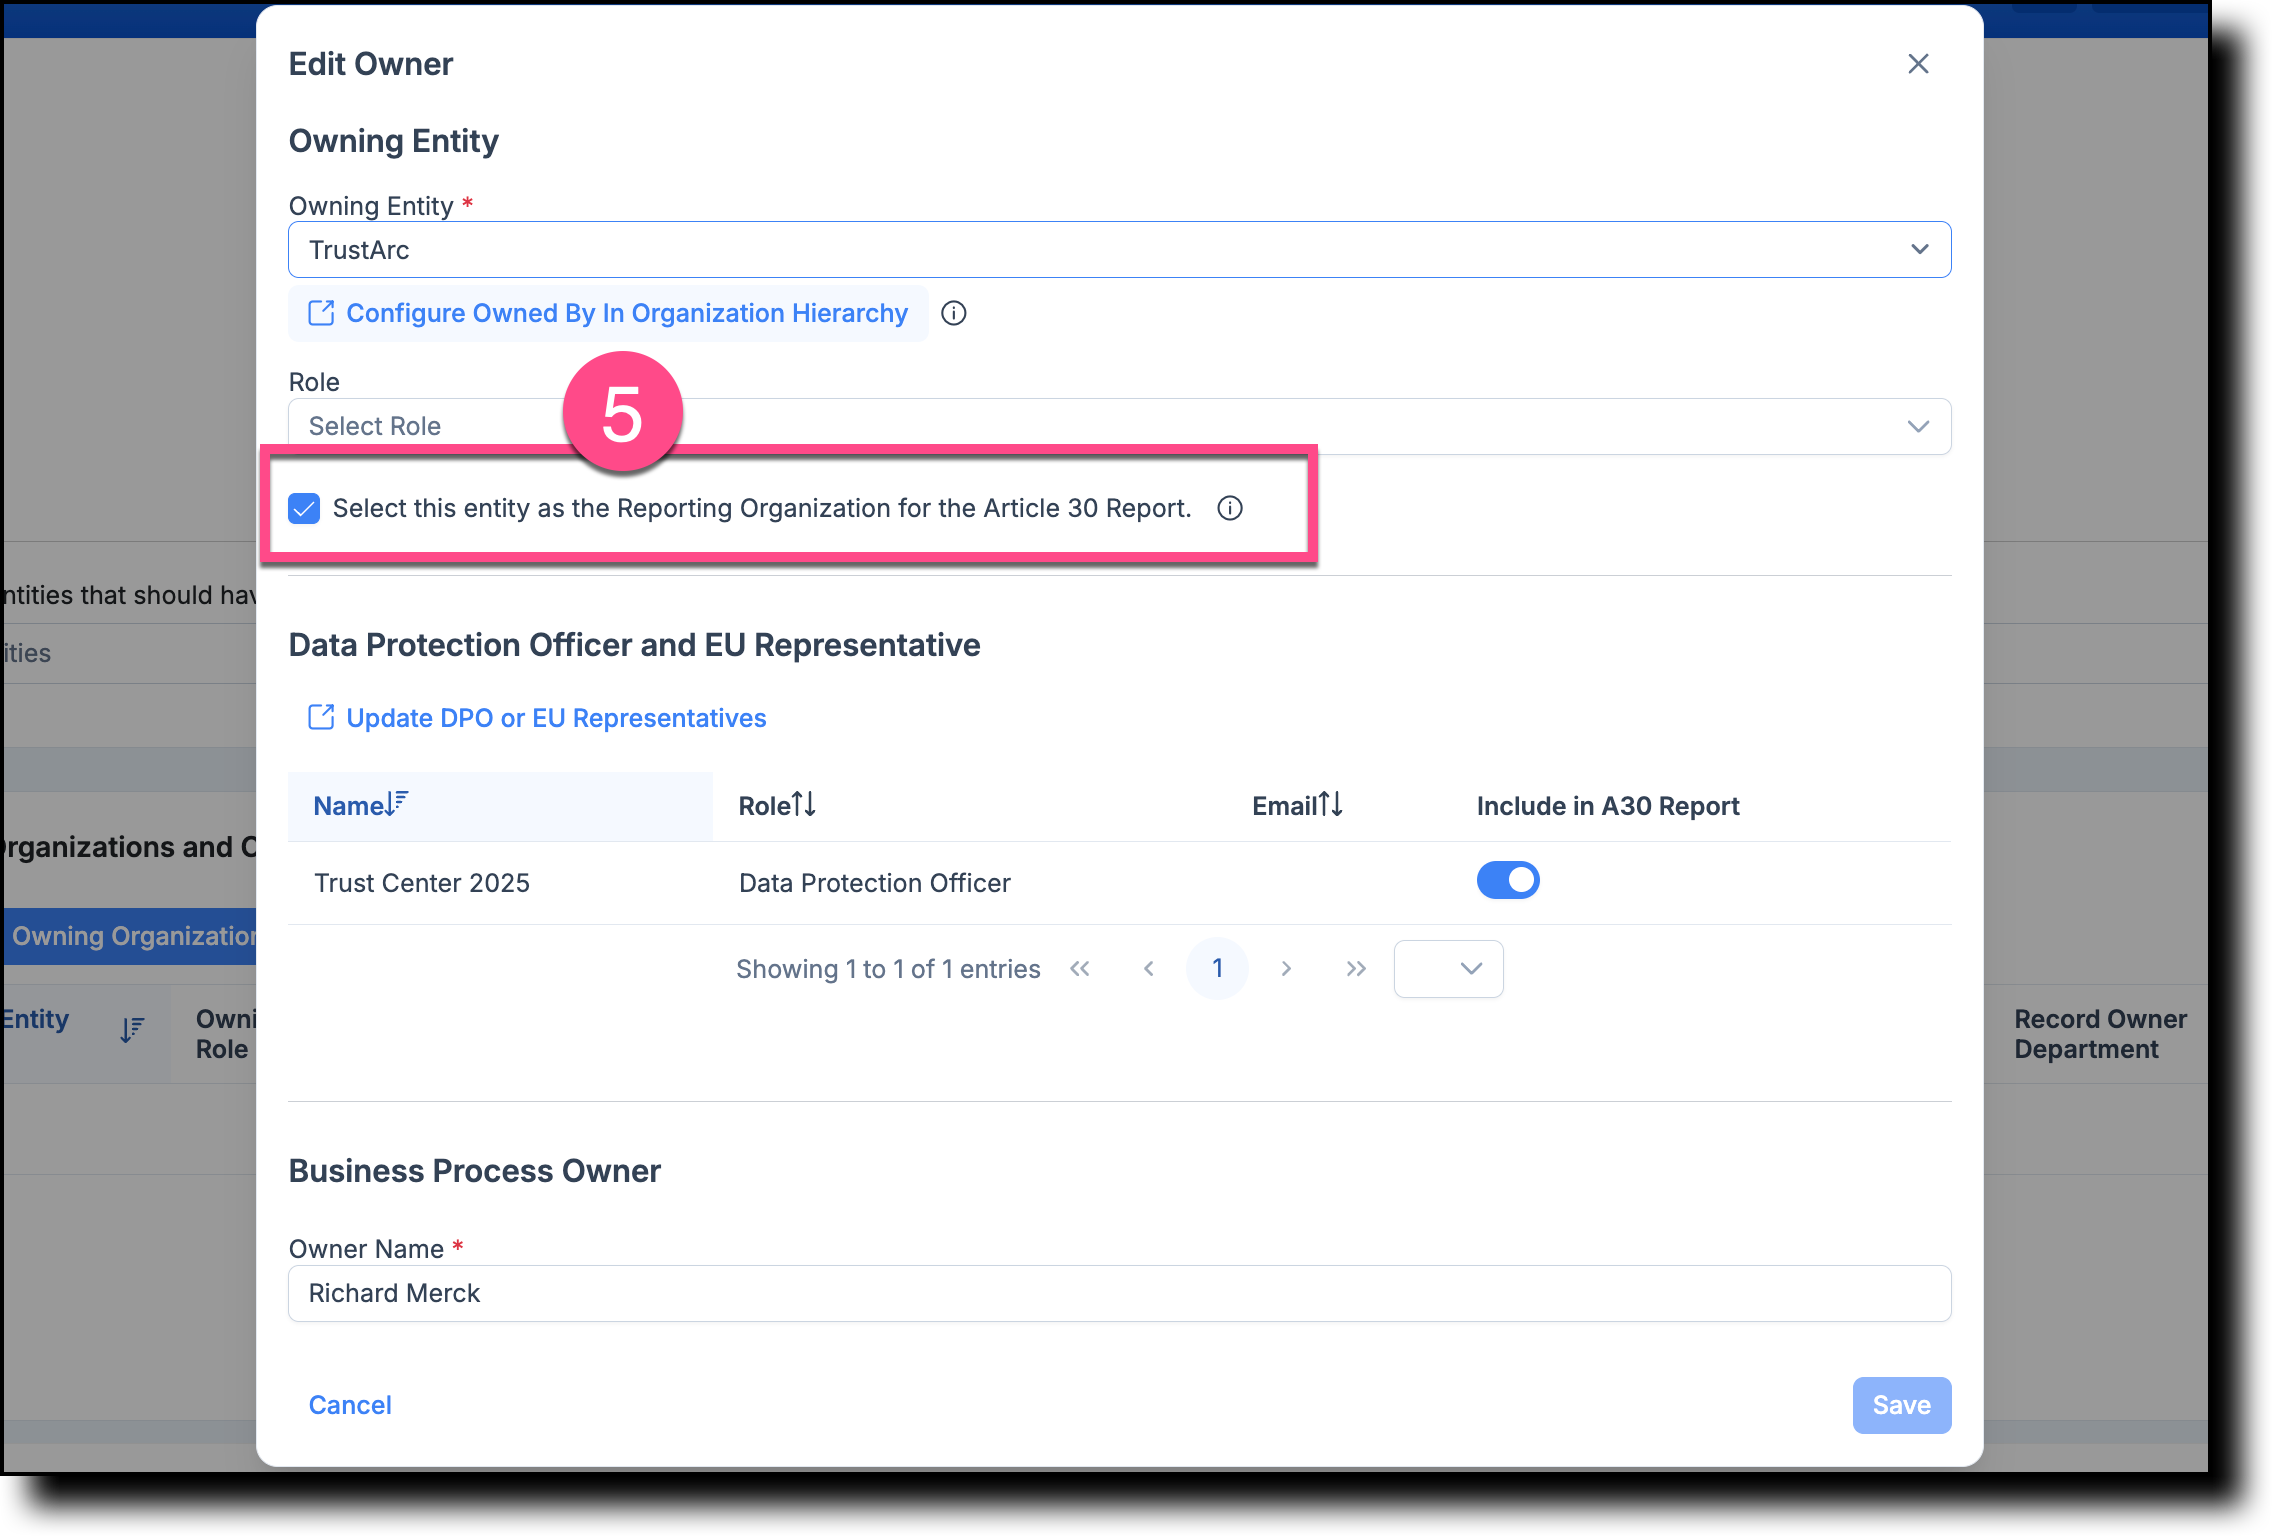The height and width of the screenshot is (1536, 2272).
Task: Click the info icon beside Configure Owned By link
Action: [x=954, y=313]
